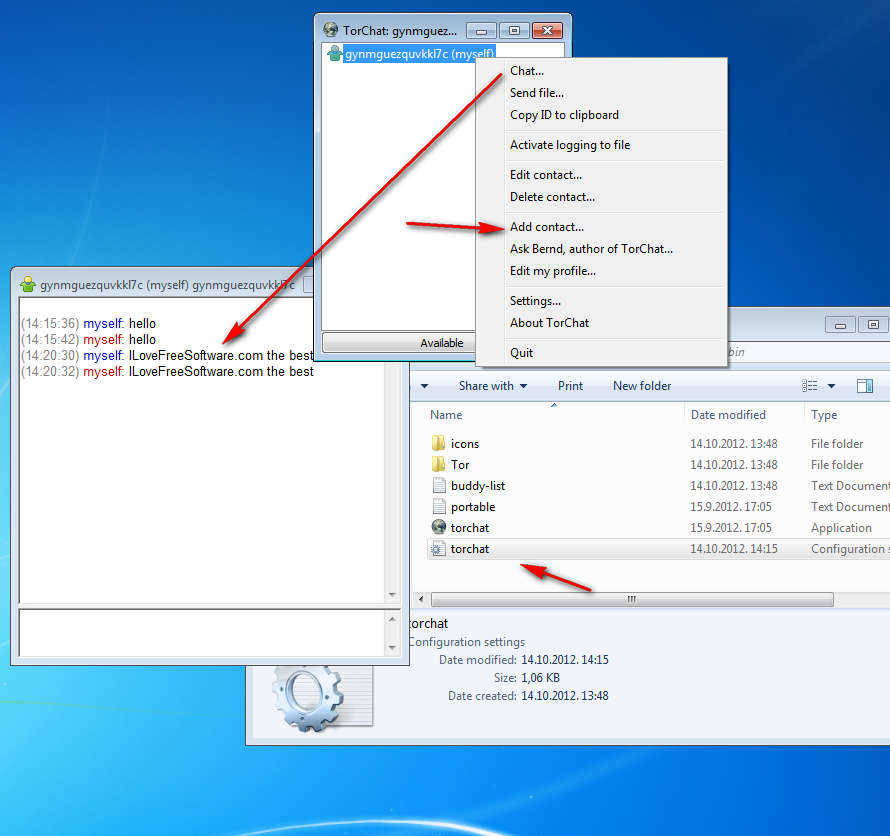890x836 pixels.
Task: Click New folder in Explorer toolbar
Action: coord(642,386)
